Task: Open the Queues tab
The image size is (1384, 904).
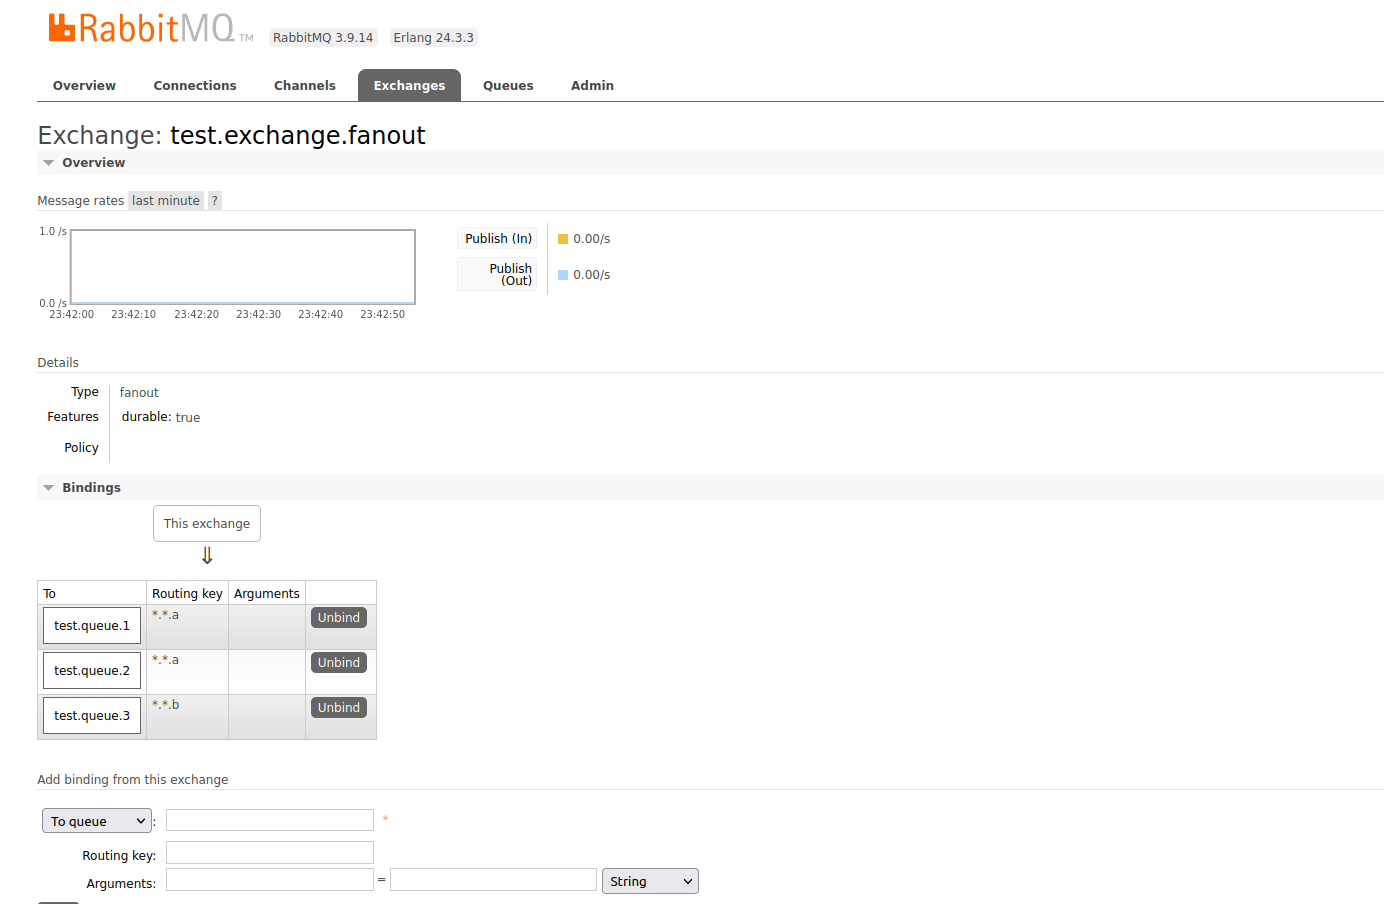Action: point(508,86)
